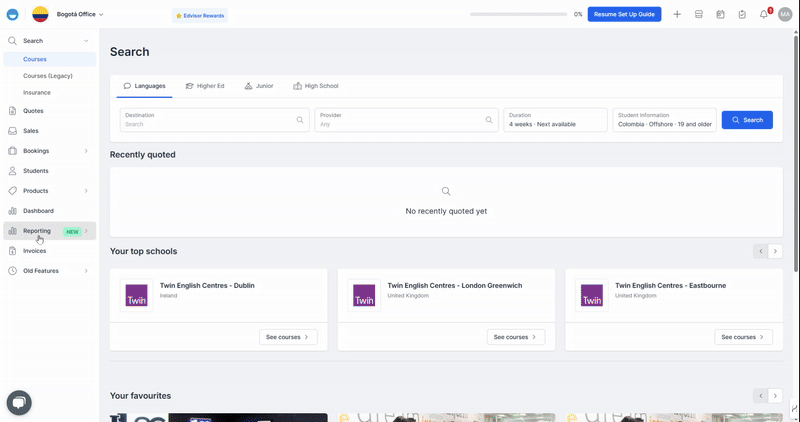Click the Destination search field
Viewport: 800px width, 422px height.
[214, 120]
